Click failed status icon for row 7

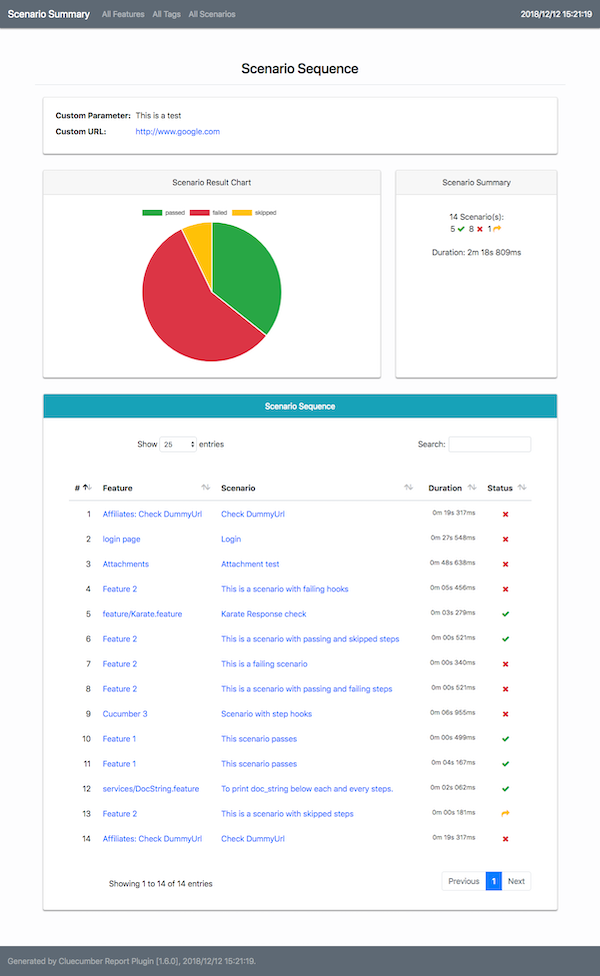coord(505,664)
